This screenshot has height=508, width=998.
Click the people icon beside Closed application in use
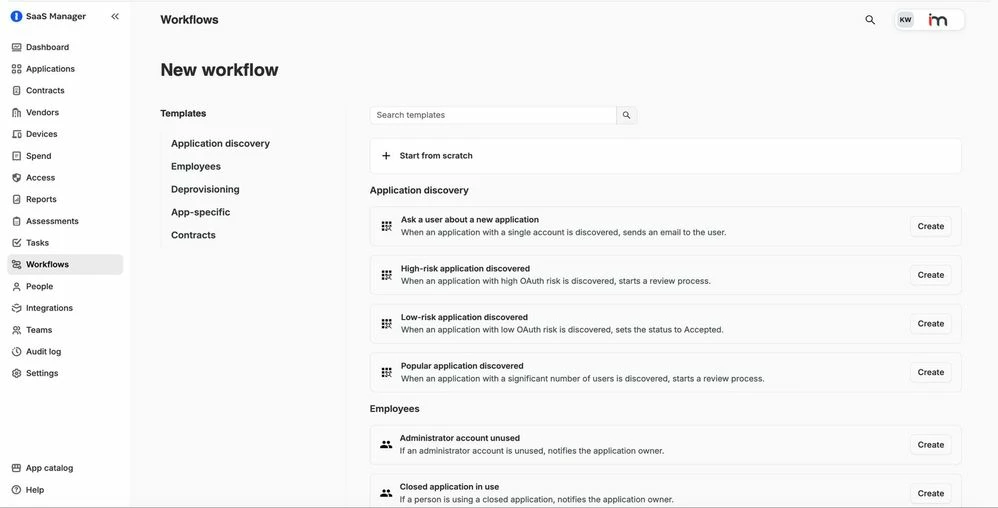pos(386,493)
